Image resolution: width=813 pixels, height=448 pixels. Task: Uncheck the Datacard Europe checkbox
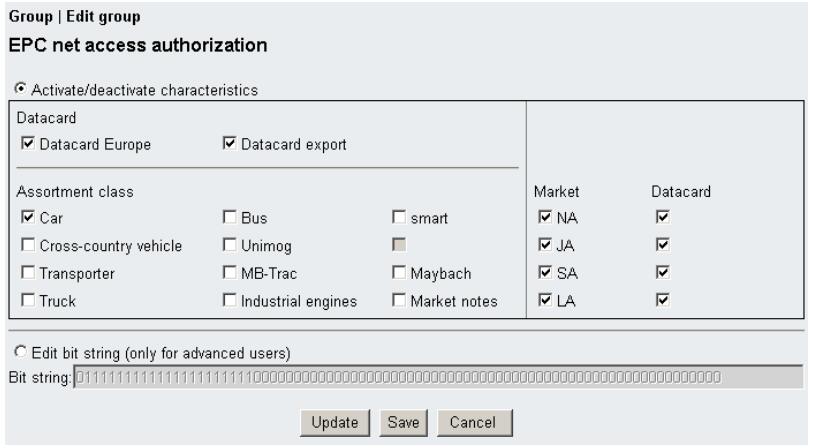click(x=26, y=145)
